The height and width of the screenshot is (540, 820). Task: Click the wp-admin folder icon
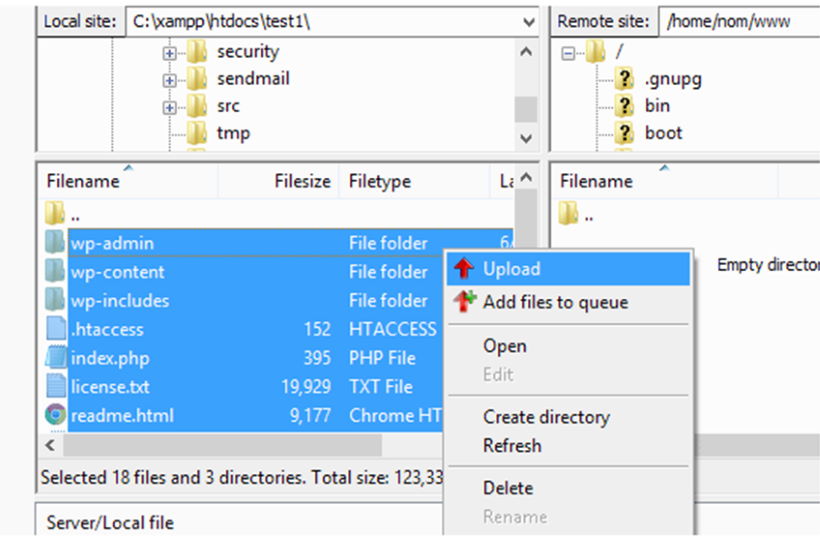55,243
